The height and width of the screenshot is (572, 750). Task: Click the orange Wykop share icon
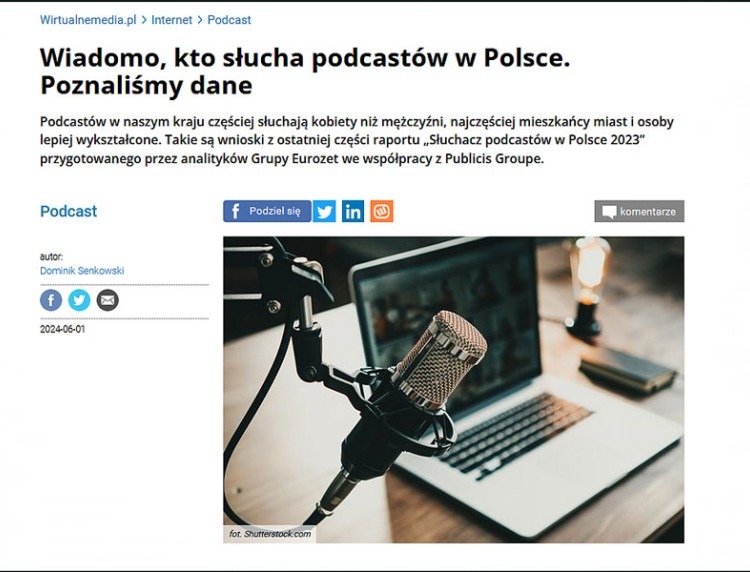pyautogui.click(x=382, y=211)
